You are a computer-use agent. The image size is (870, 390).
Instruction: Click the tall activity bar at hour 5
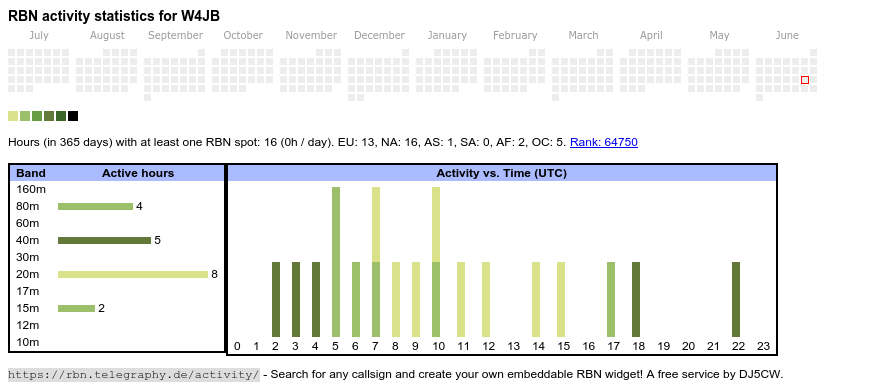pyautogui.click(x=336, y=262)
